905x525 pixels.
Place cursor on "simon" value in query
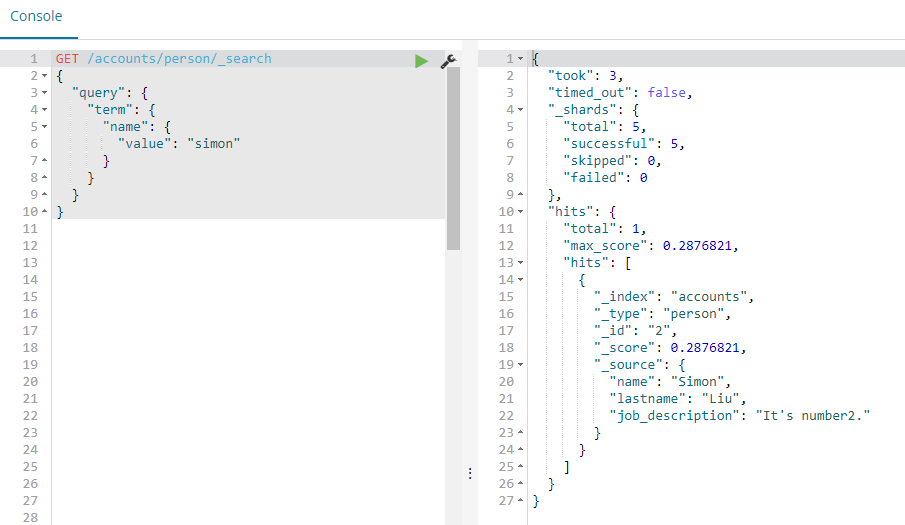pos(214,144)
